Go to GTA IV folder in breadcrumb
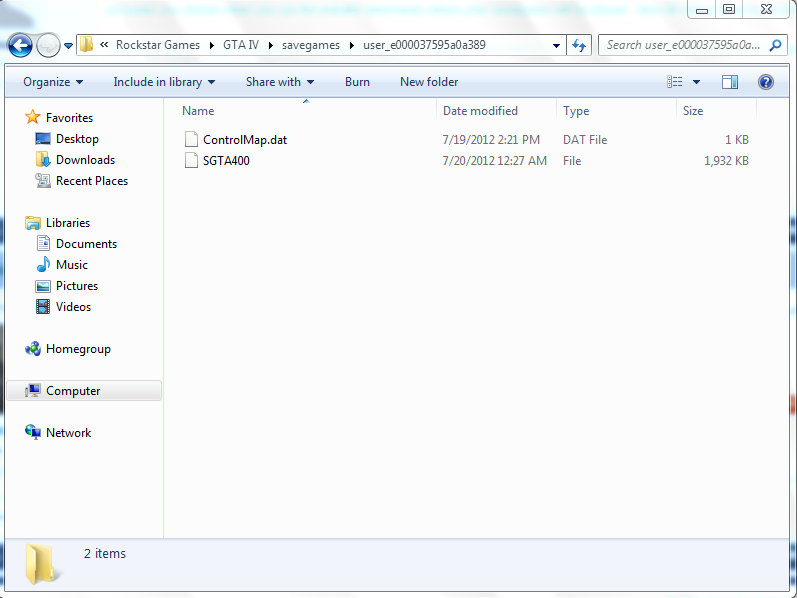The width and height of the screenshot is (797, 598). pyautogui.click(x=241, y=45)
